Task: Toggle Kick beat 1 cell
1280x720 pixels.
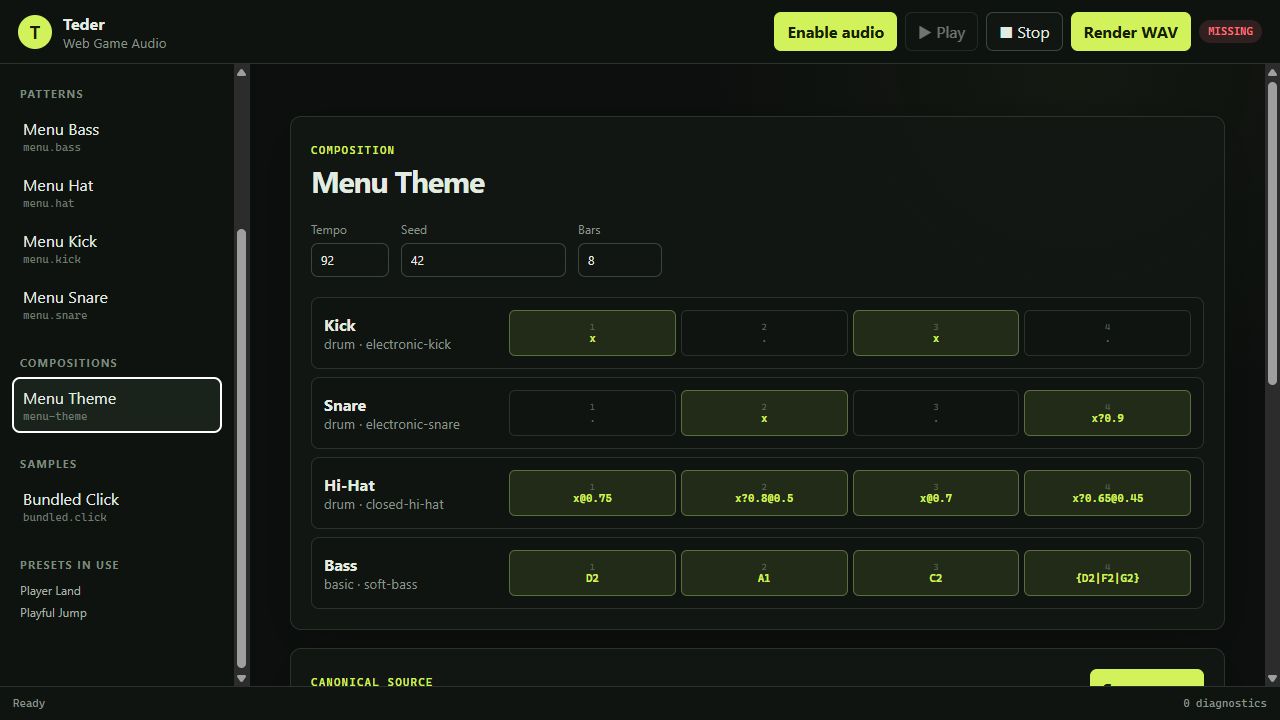Action: (x=592, y=333)
